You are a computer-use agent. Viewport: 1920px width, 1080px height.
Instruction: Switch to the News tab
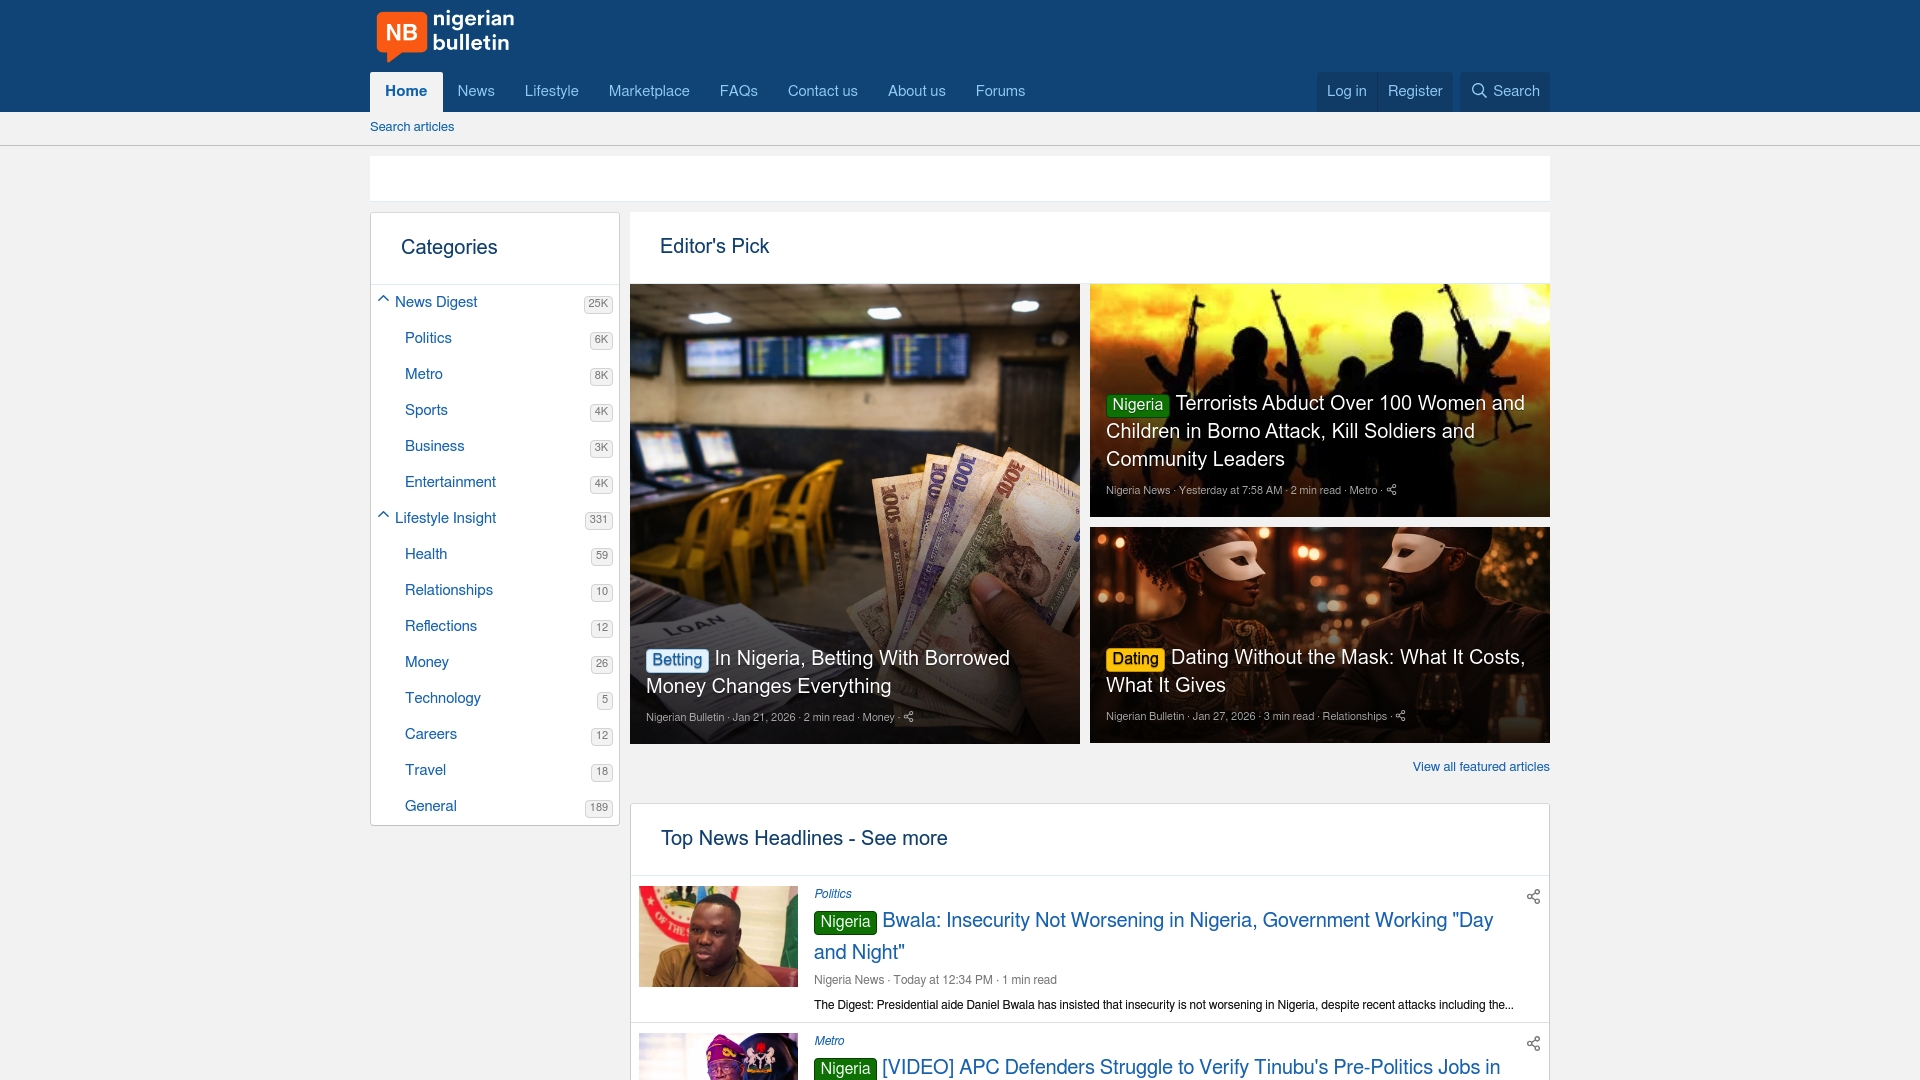(x=475, y=91)
